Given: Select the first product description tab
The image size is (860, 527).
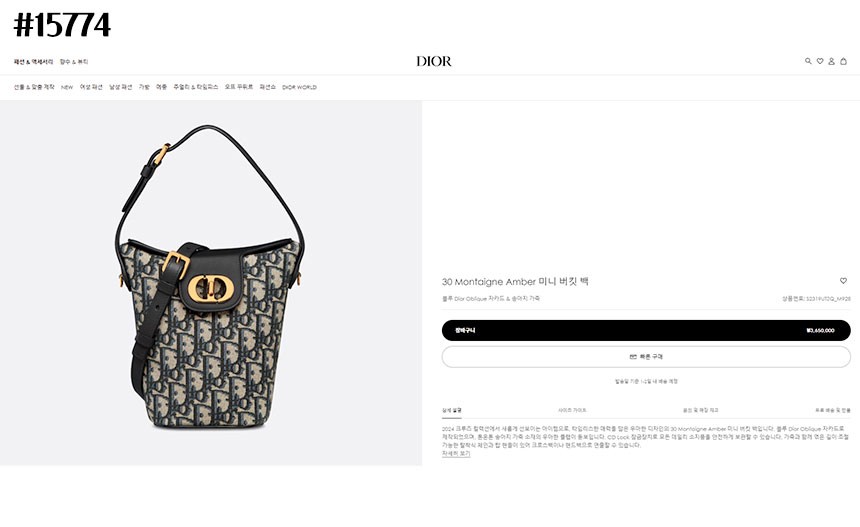Looking at the screenshot, I should [x=452, y=410].
